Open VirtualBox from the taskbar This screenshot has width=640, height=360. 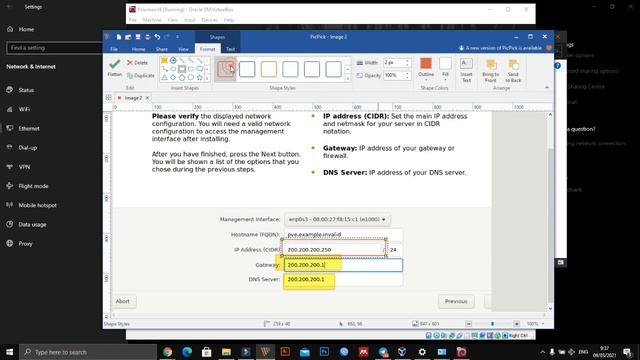(x=402, y=351)
